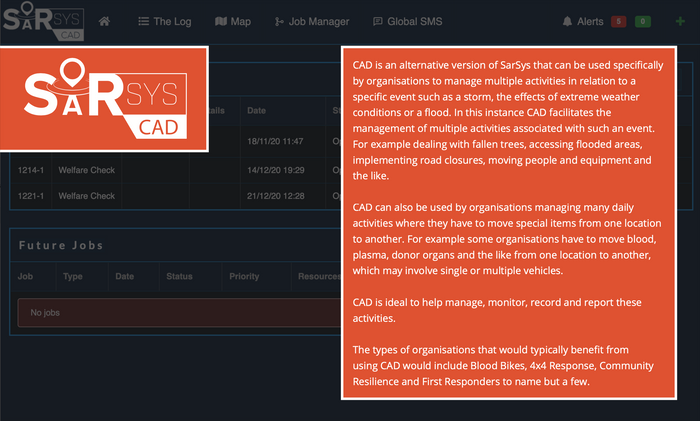Click the orange CAD description panel

(509, 223)
